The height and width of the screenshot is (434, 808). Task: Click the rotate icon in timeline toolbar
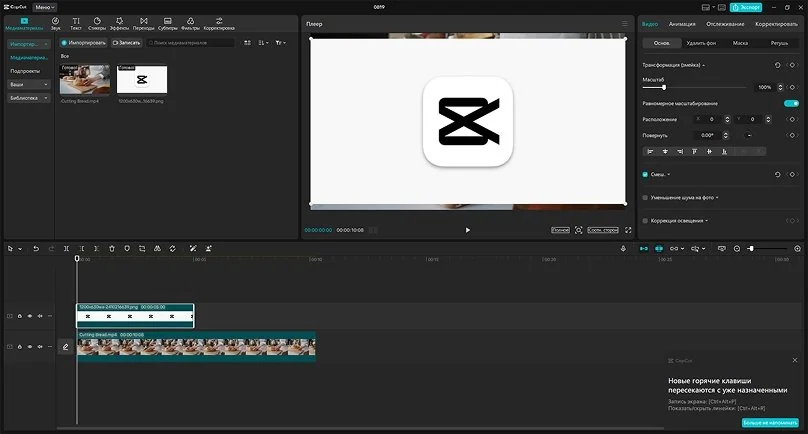(173, 248)
